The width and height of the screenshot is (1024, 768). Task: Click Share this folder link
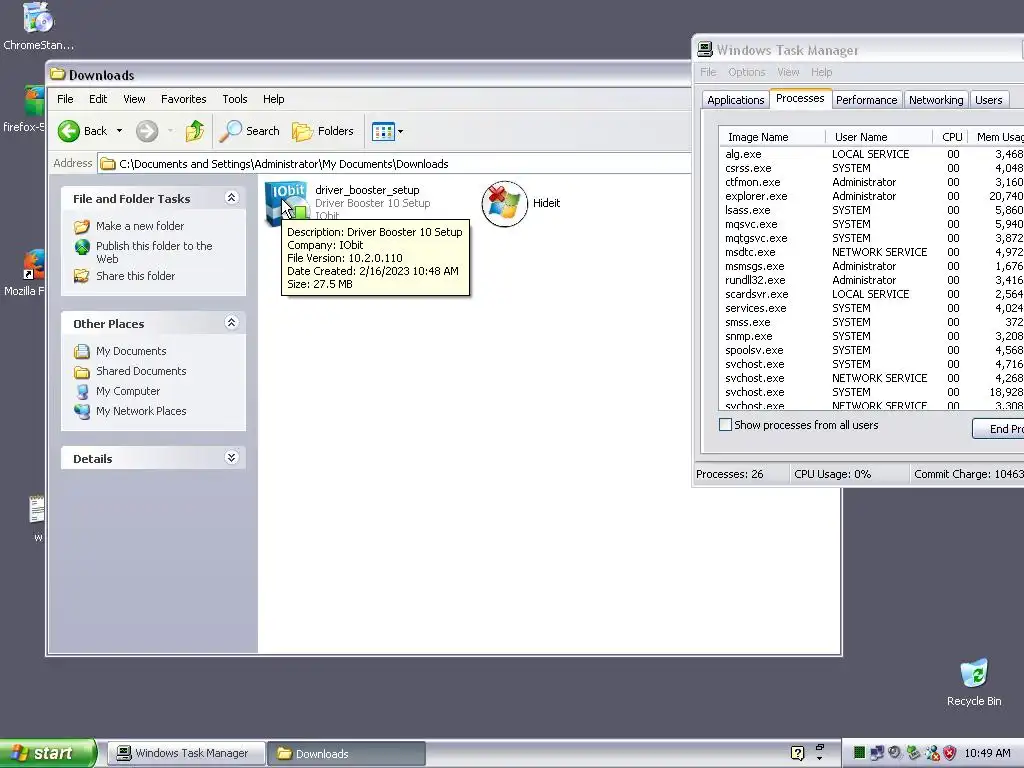coord(135,276)
